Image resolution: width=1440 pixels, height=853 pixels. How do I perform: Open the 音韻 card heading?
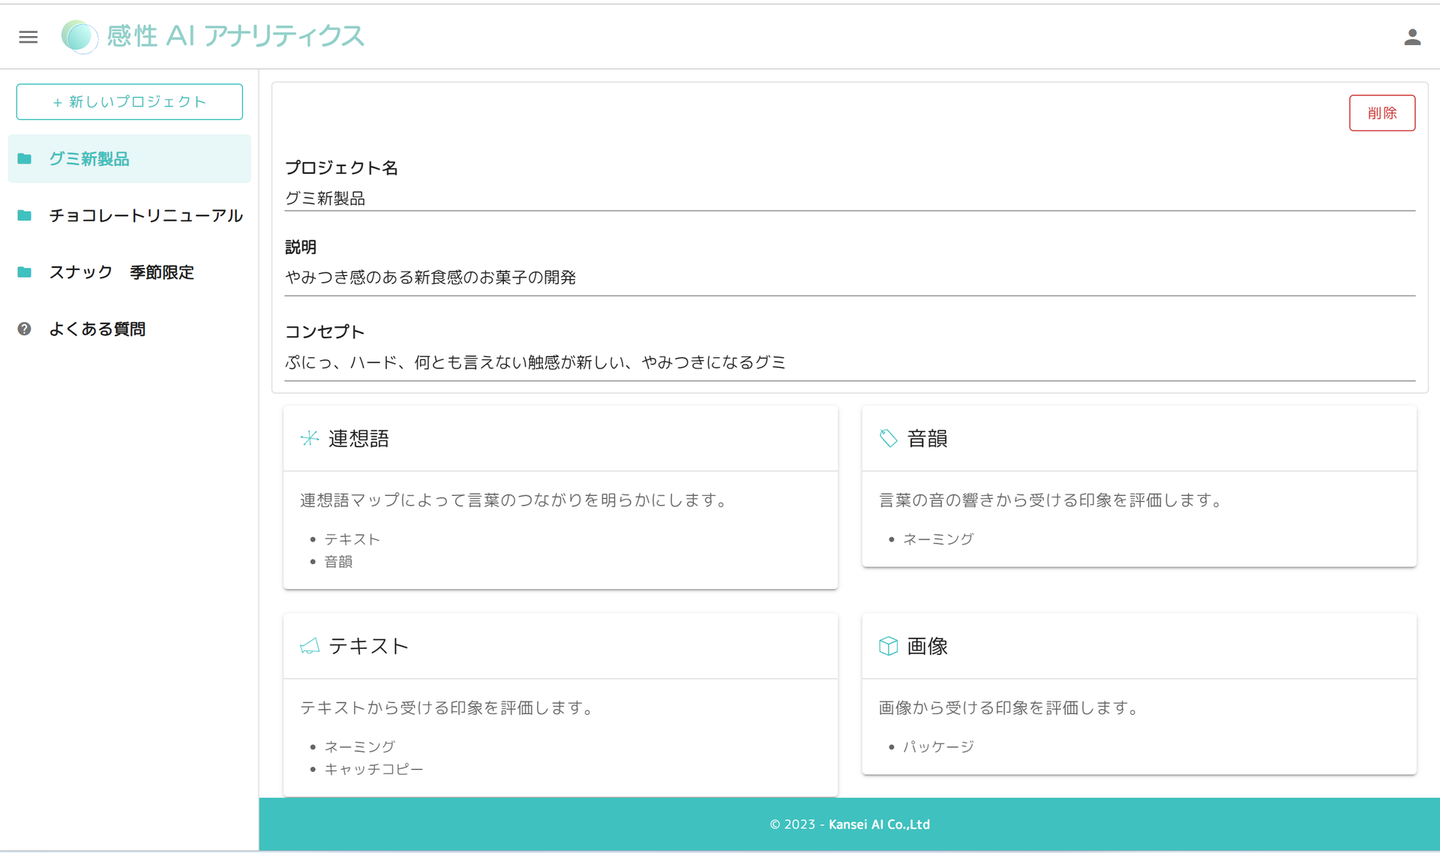(x=927, y=438)
